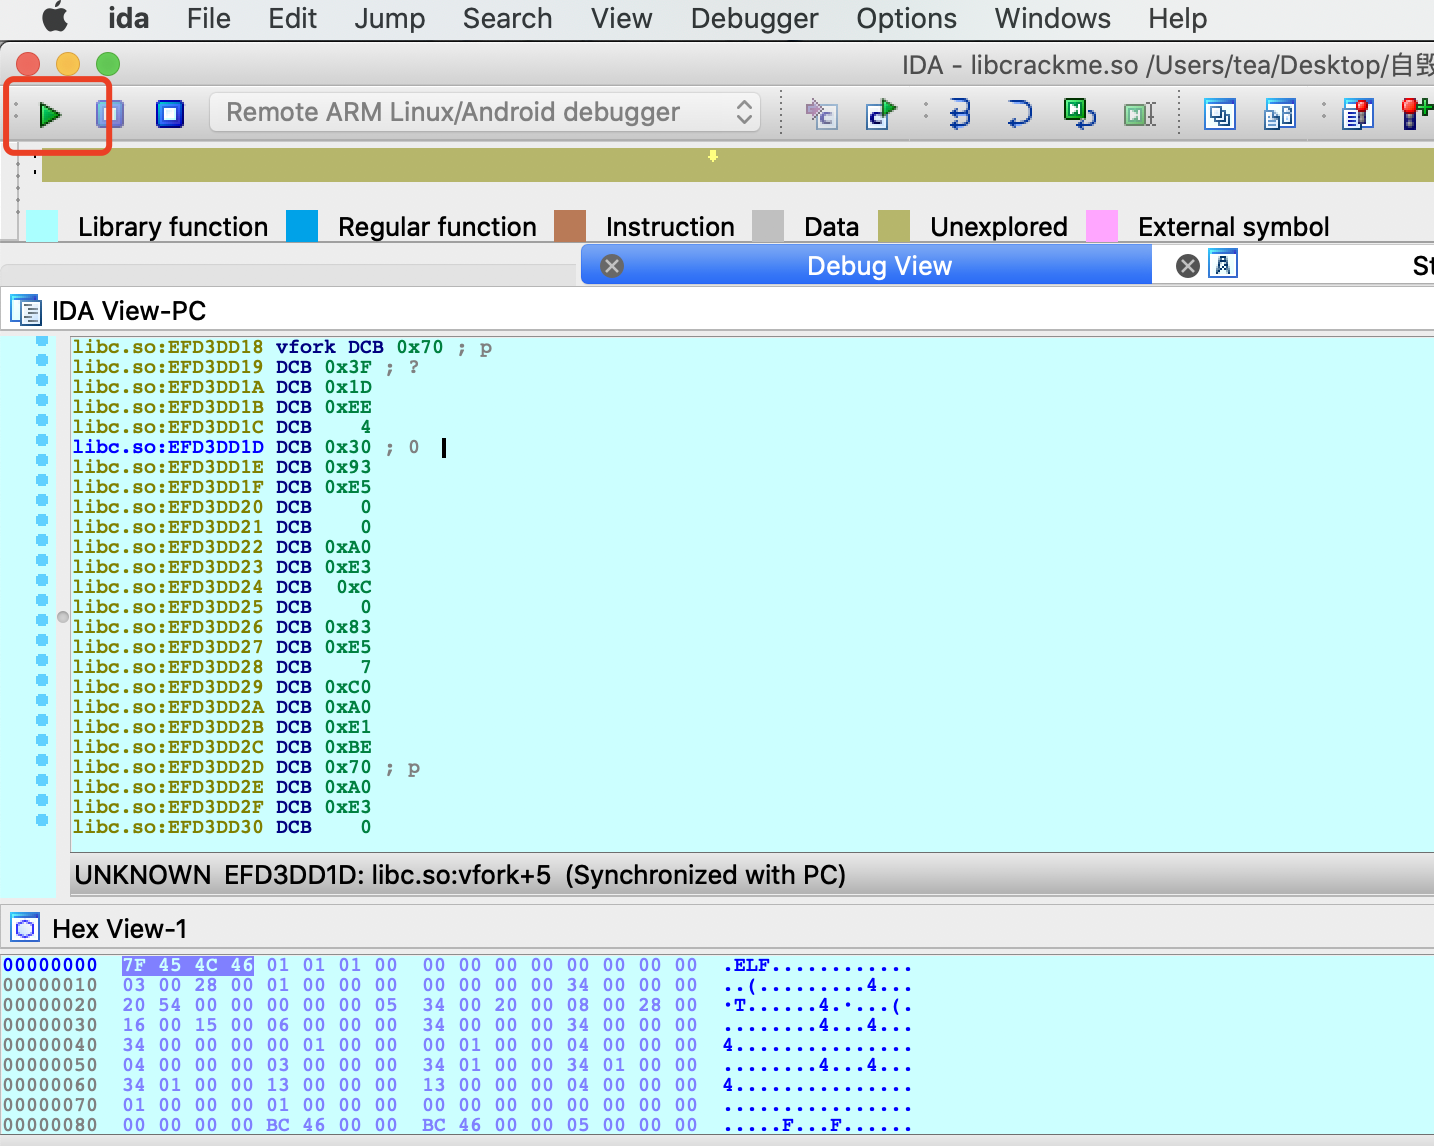The image size is (1434, 1146).
Task: Open the View menu
Action: pyautogui.click(x=621, y=18)
